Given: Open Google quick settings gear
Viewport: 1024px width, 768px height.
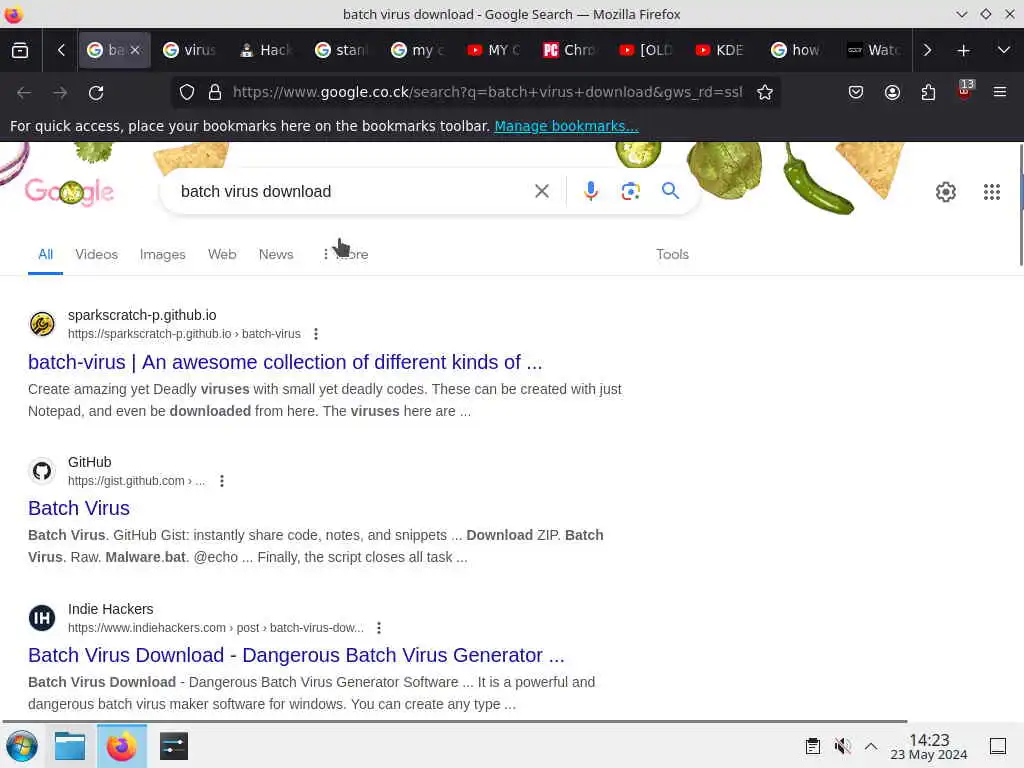Looking at the screenshot, I should 946,192.
